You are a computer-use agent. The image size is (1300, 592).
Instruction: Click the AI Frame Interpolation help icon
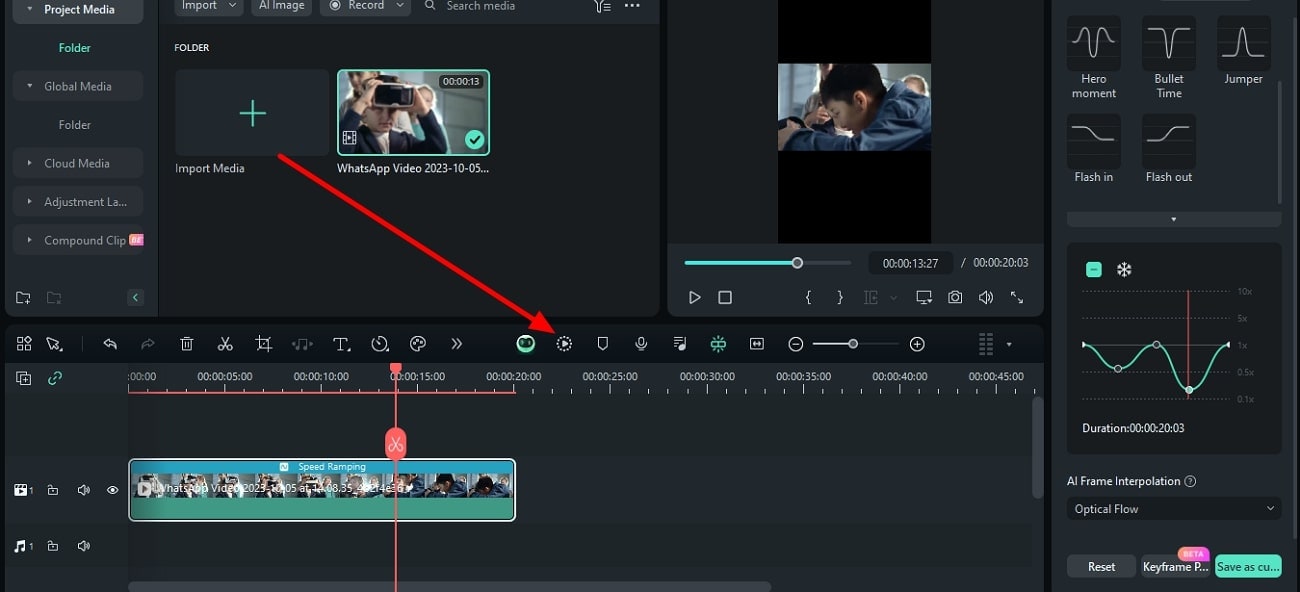(1190, 481)
